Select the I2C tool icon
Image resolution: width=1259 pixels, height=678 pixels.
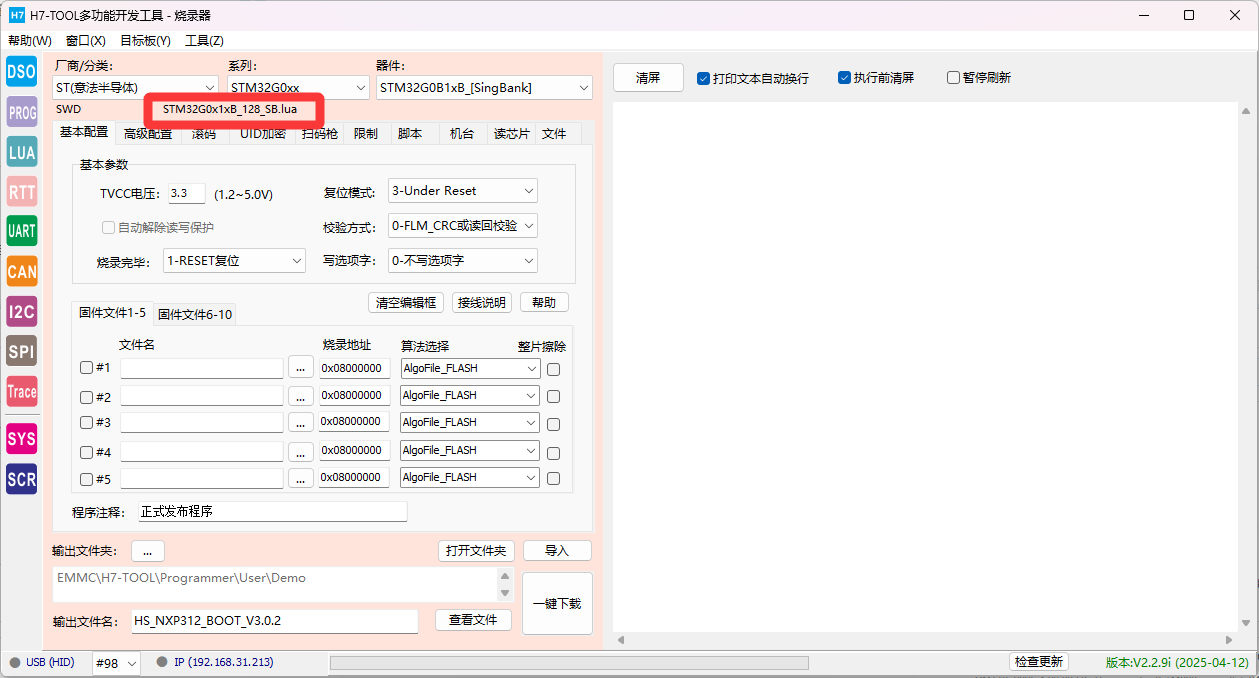pyautogui.click(x=21, y=311)
